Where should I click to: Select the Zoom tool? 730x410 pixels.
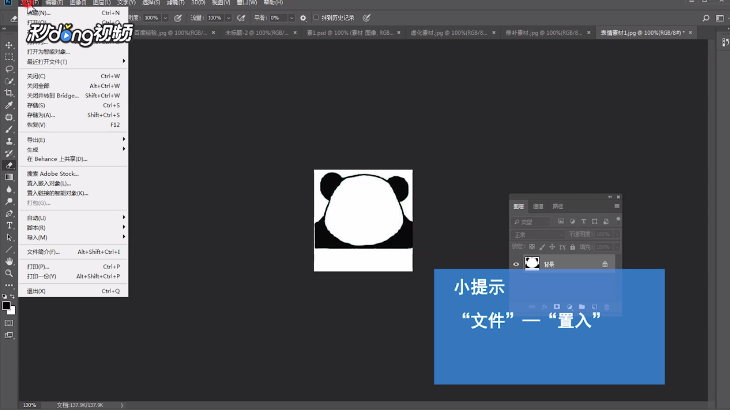9,273
